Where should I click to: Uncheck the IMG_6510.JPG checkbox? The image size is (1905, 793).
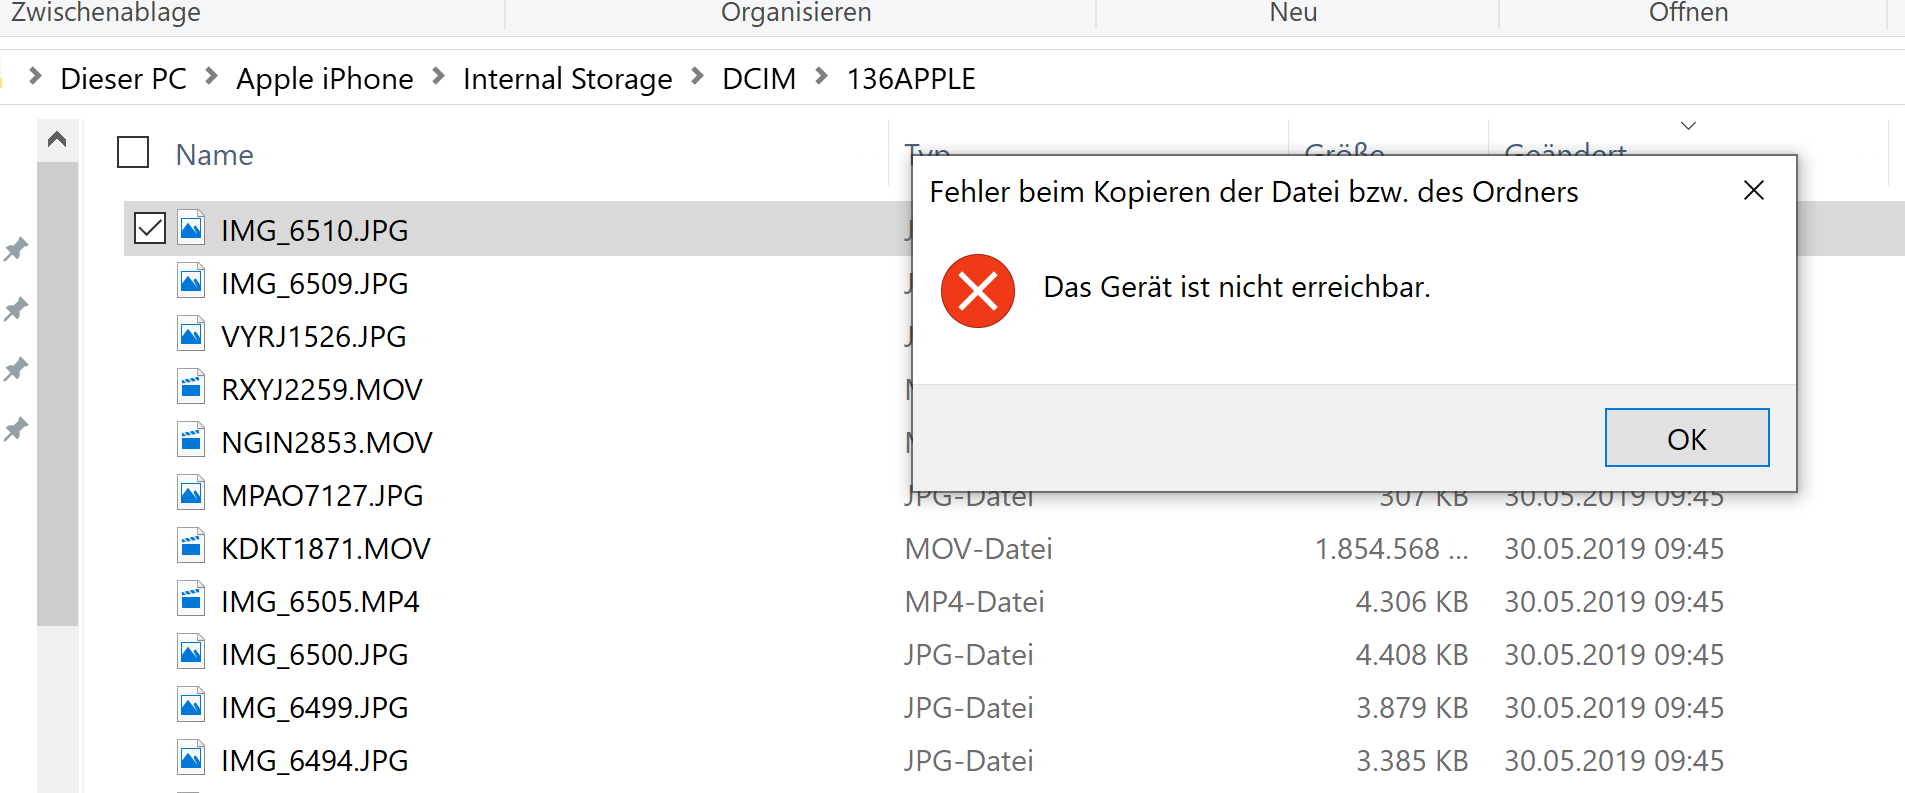[150, 229]
